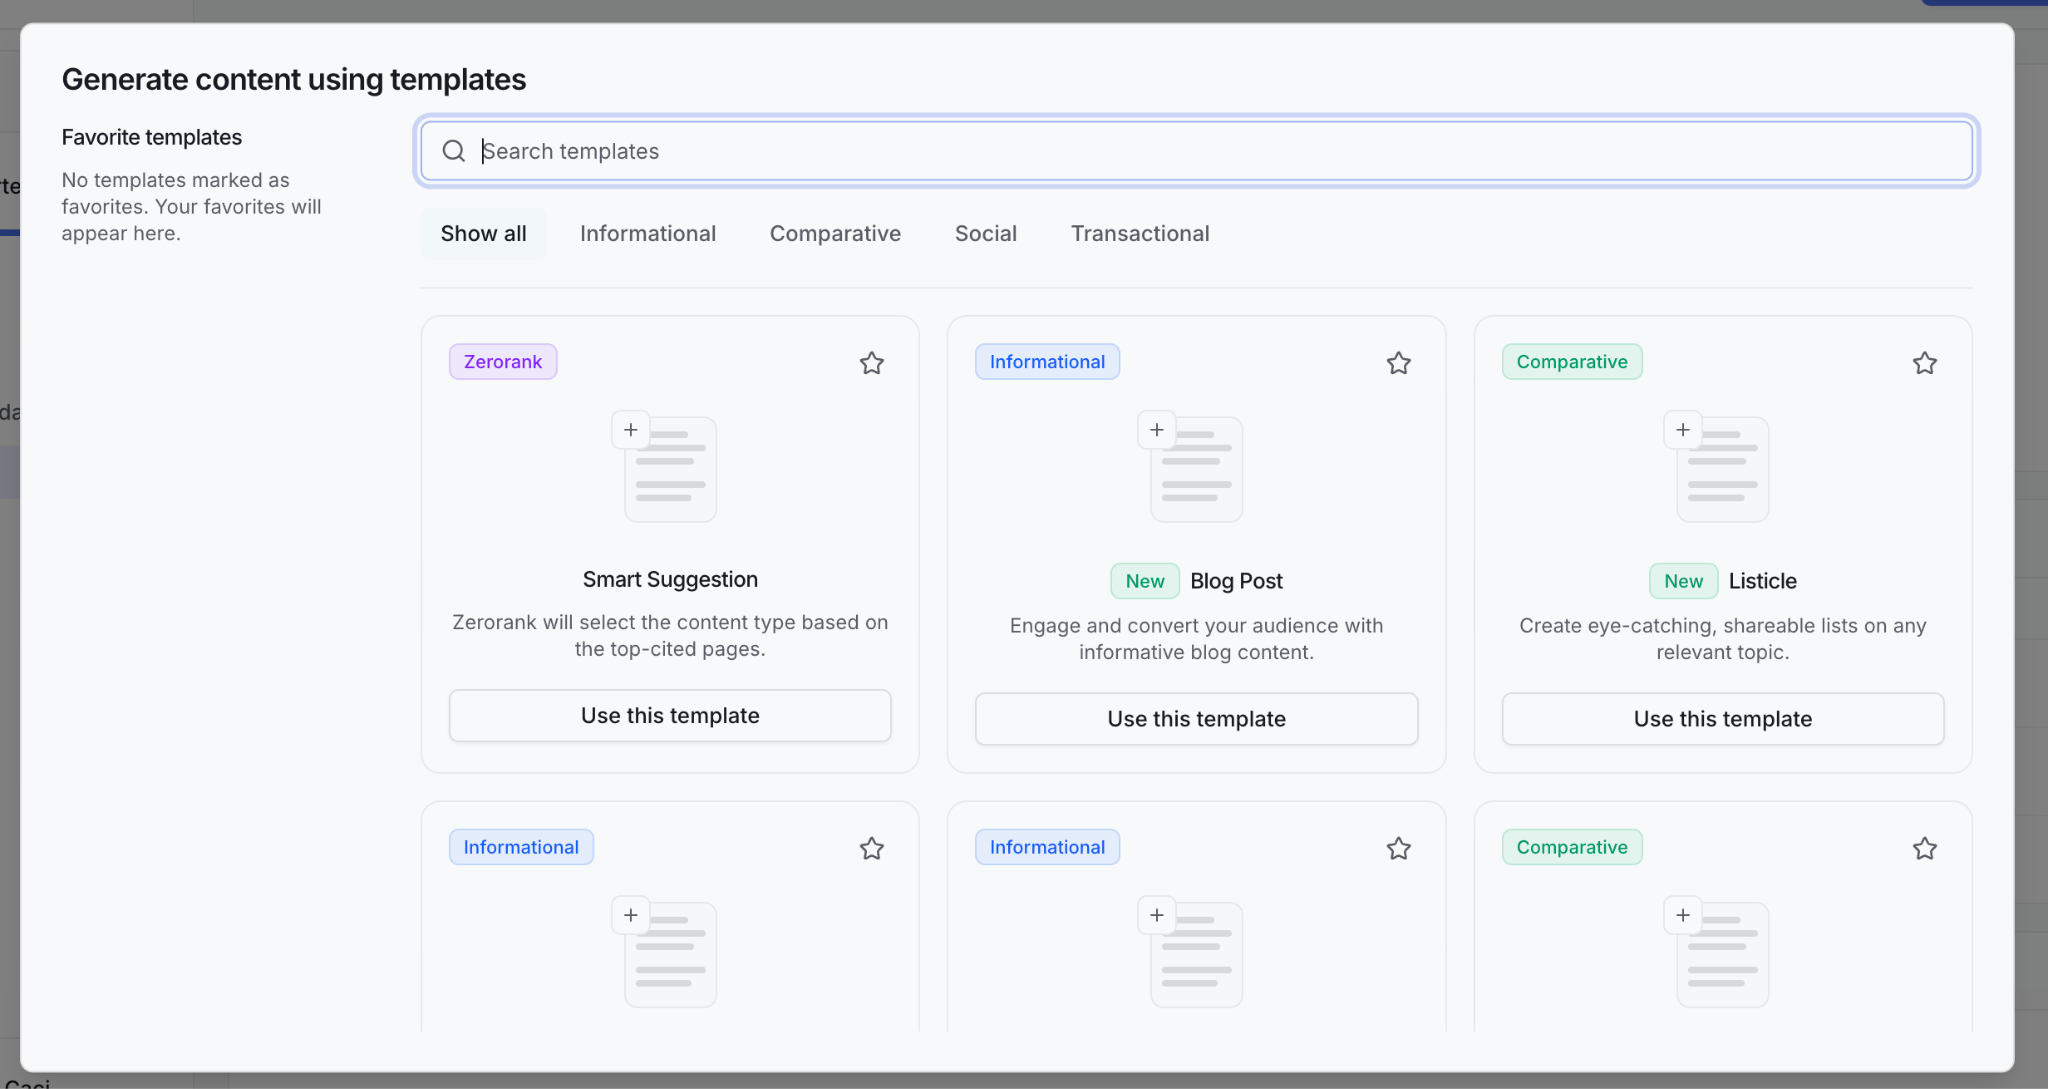Click the New badge beside Listicle

coord(1683,581)
